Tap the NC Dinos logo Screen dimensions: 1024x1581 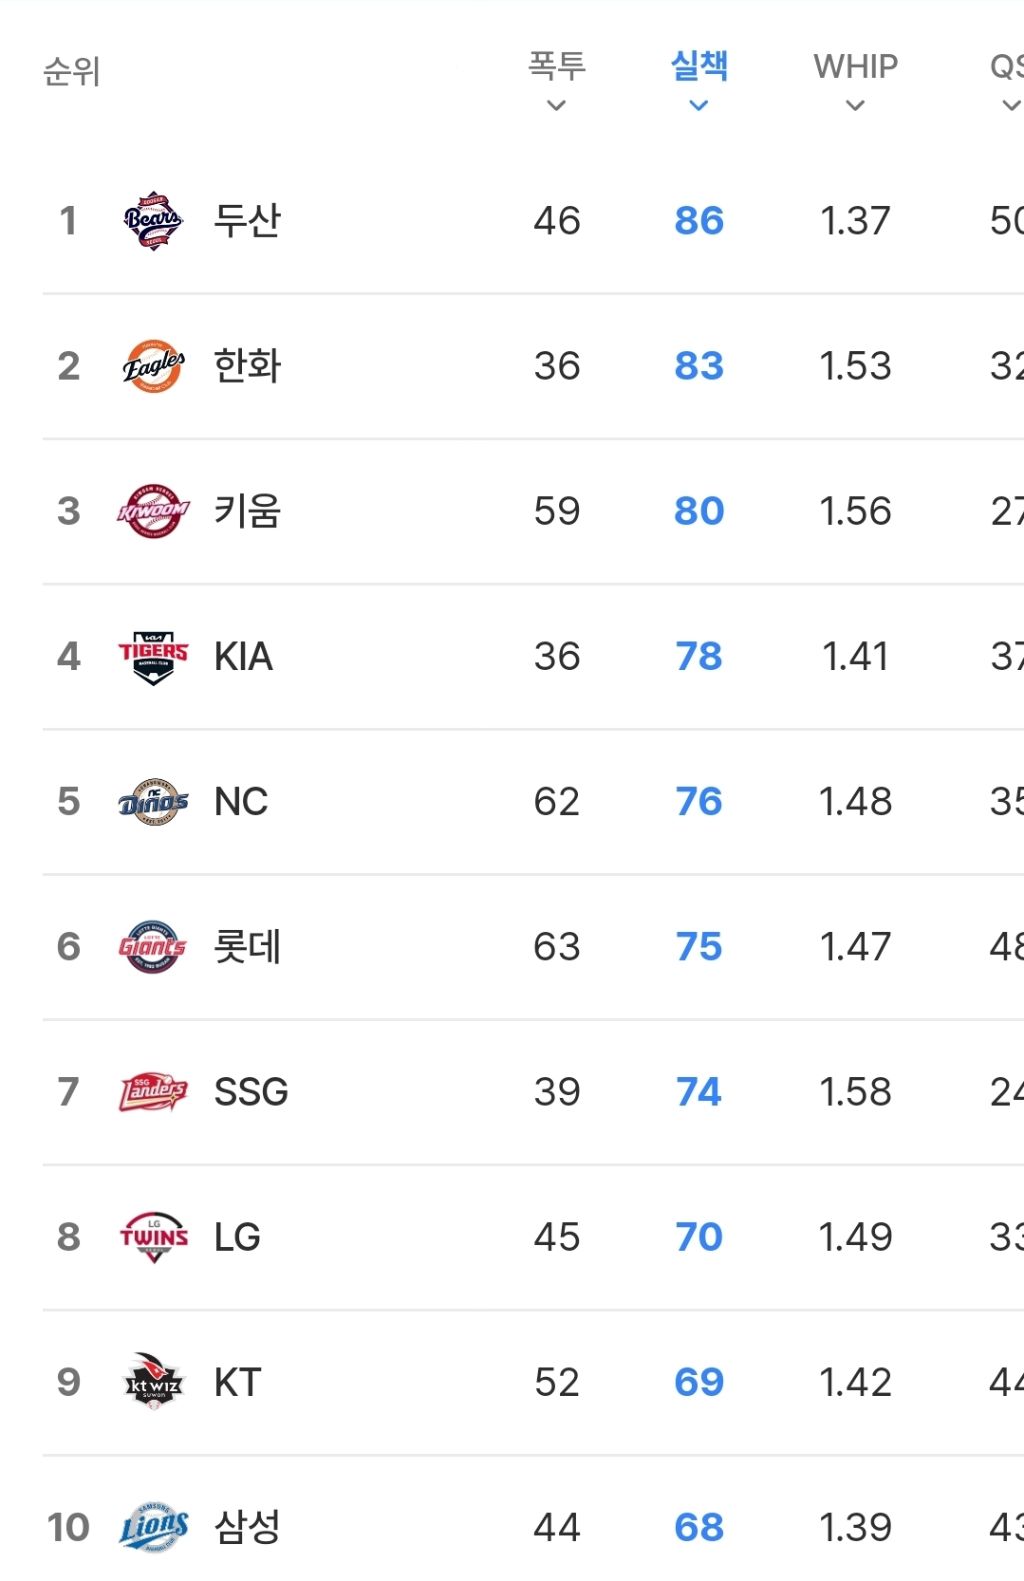(153, 802)
